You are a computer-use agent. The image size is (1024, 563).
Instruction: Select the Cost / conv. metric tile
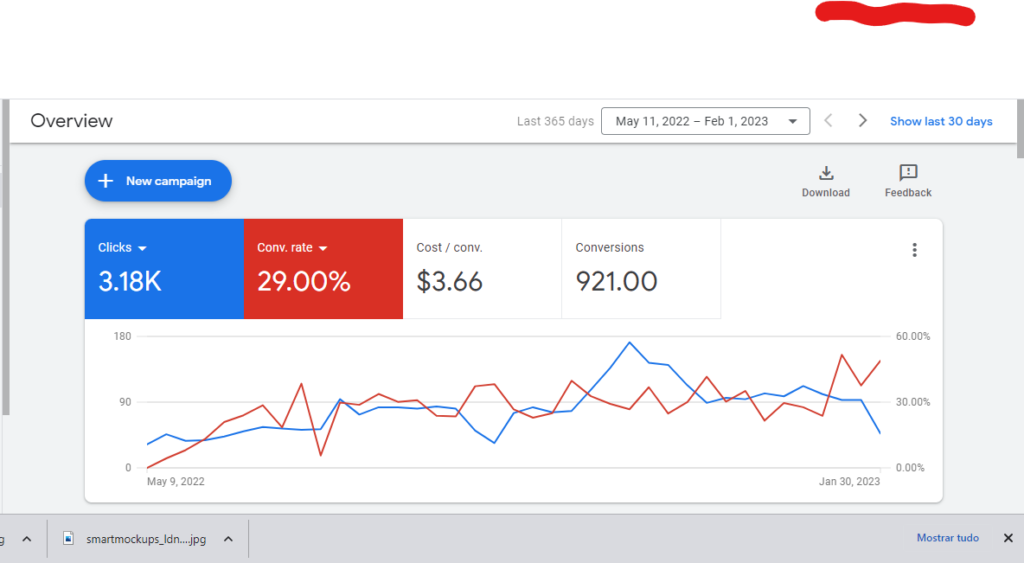(482, 269)
